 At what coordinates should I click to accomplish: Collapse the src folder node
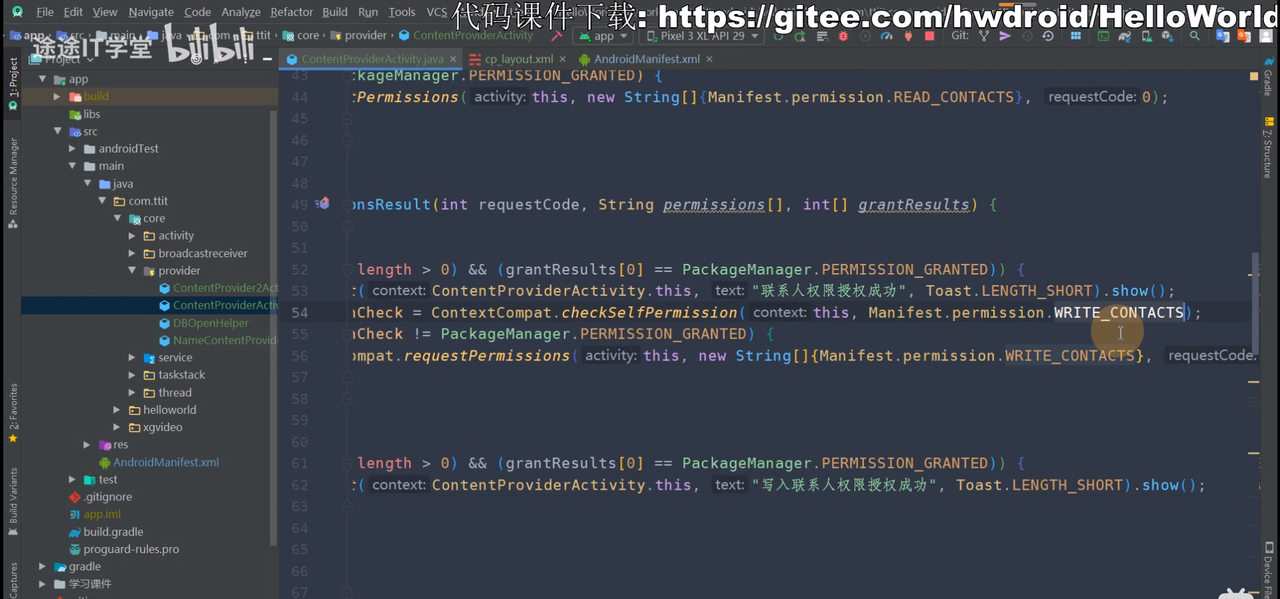pyautogui.click(x=57, y=131)
